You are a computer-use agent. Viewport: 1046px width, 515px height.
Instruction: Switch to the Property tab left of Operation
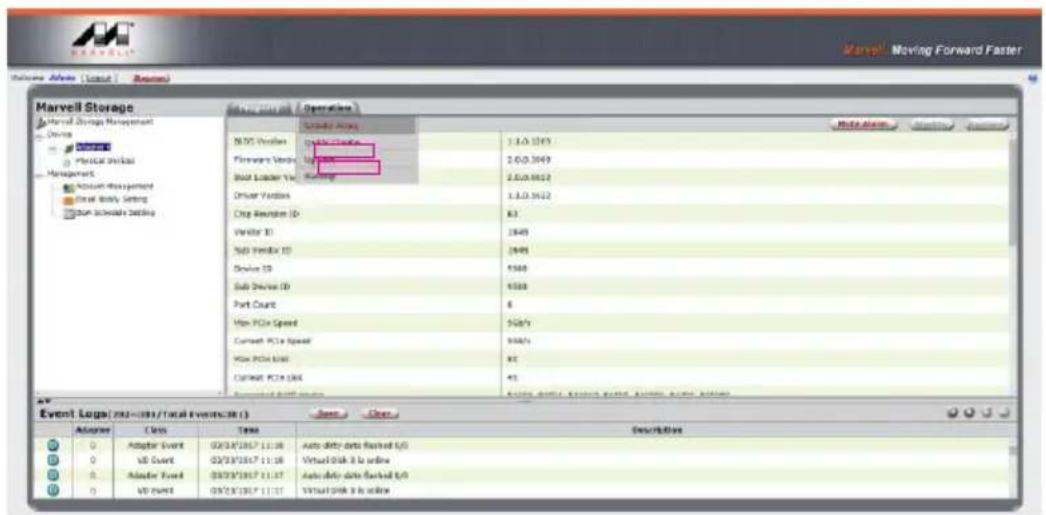click(259, 108)
